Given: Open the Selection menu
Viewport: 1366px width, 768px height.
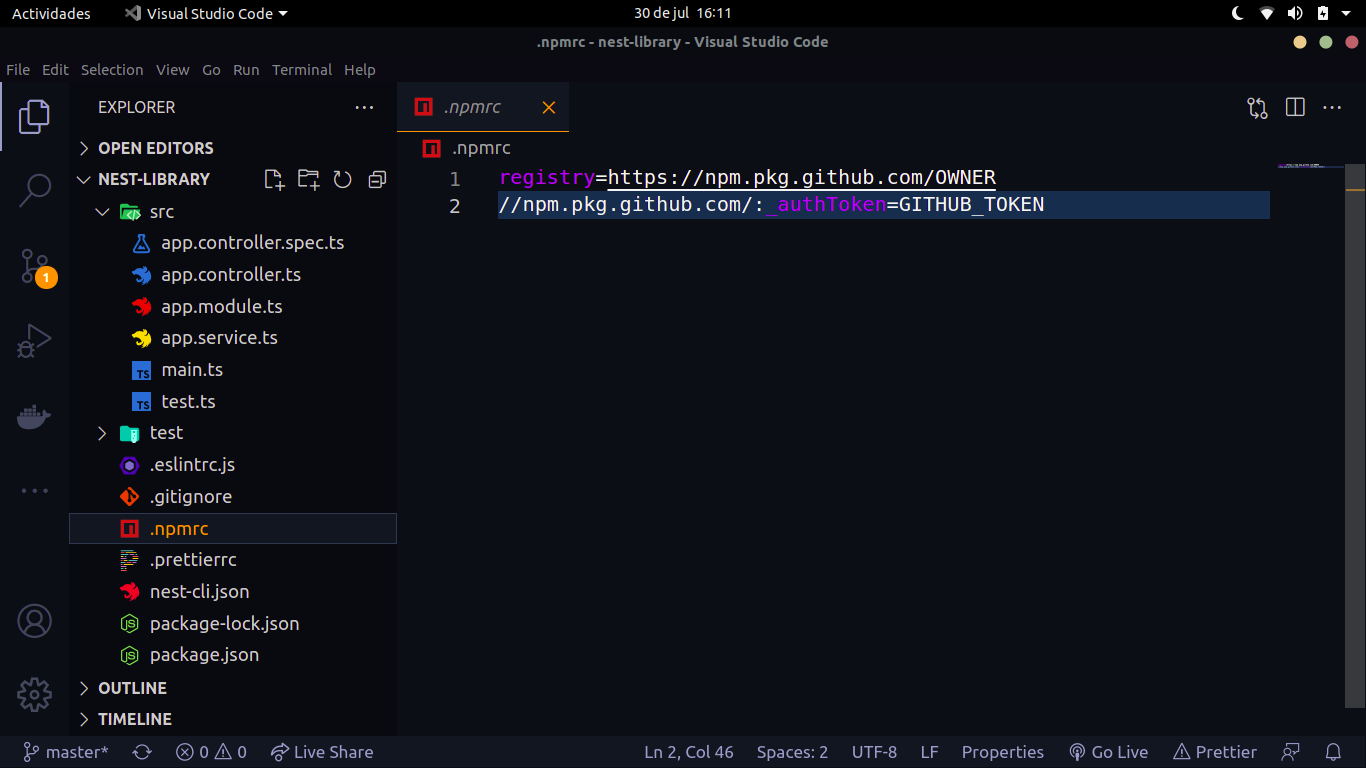Looking at the screenshot, I should [112, 70].
